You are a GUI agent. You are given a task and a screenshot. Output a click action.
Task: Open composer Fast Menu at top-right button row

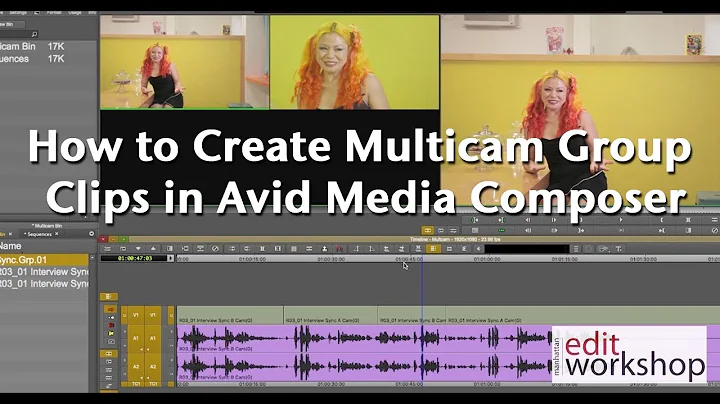coord(714,220)
